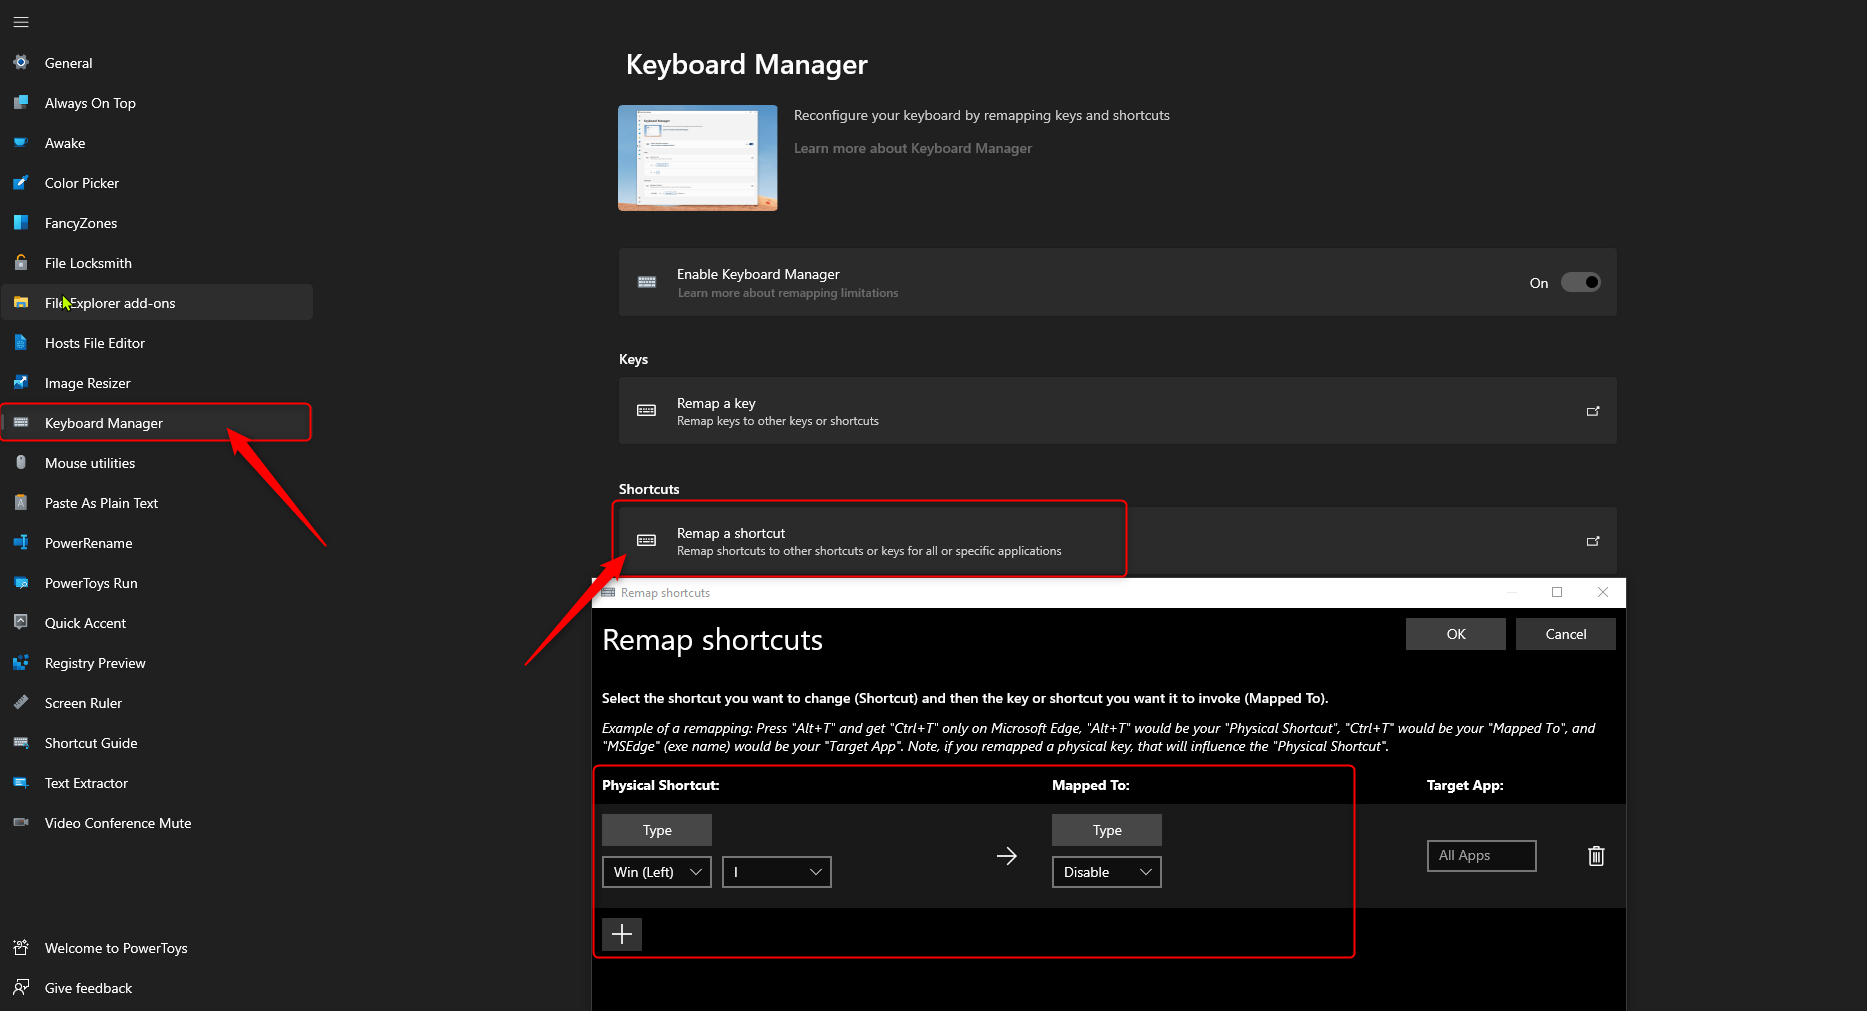Open Give feedback link
Screen dimensions: 1867x1011
click(x=157, y=987)
